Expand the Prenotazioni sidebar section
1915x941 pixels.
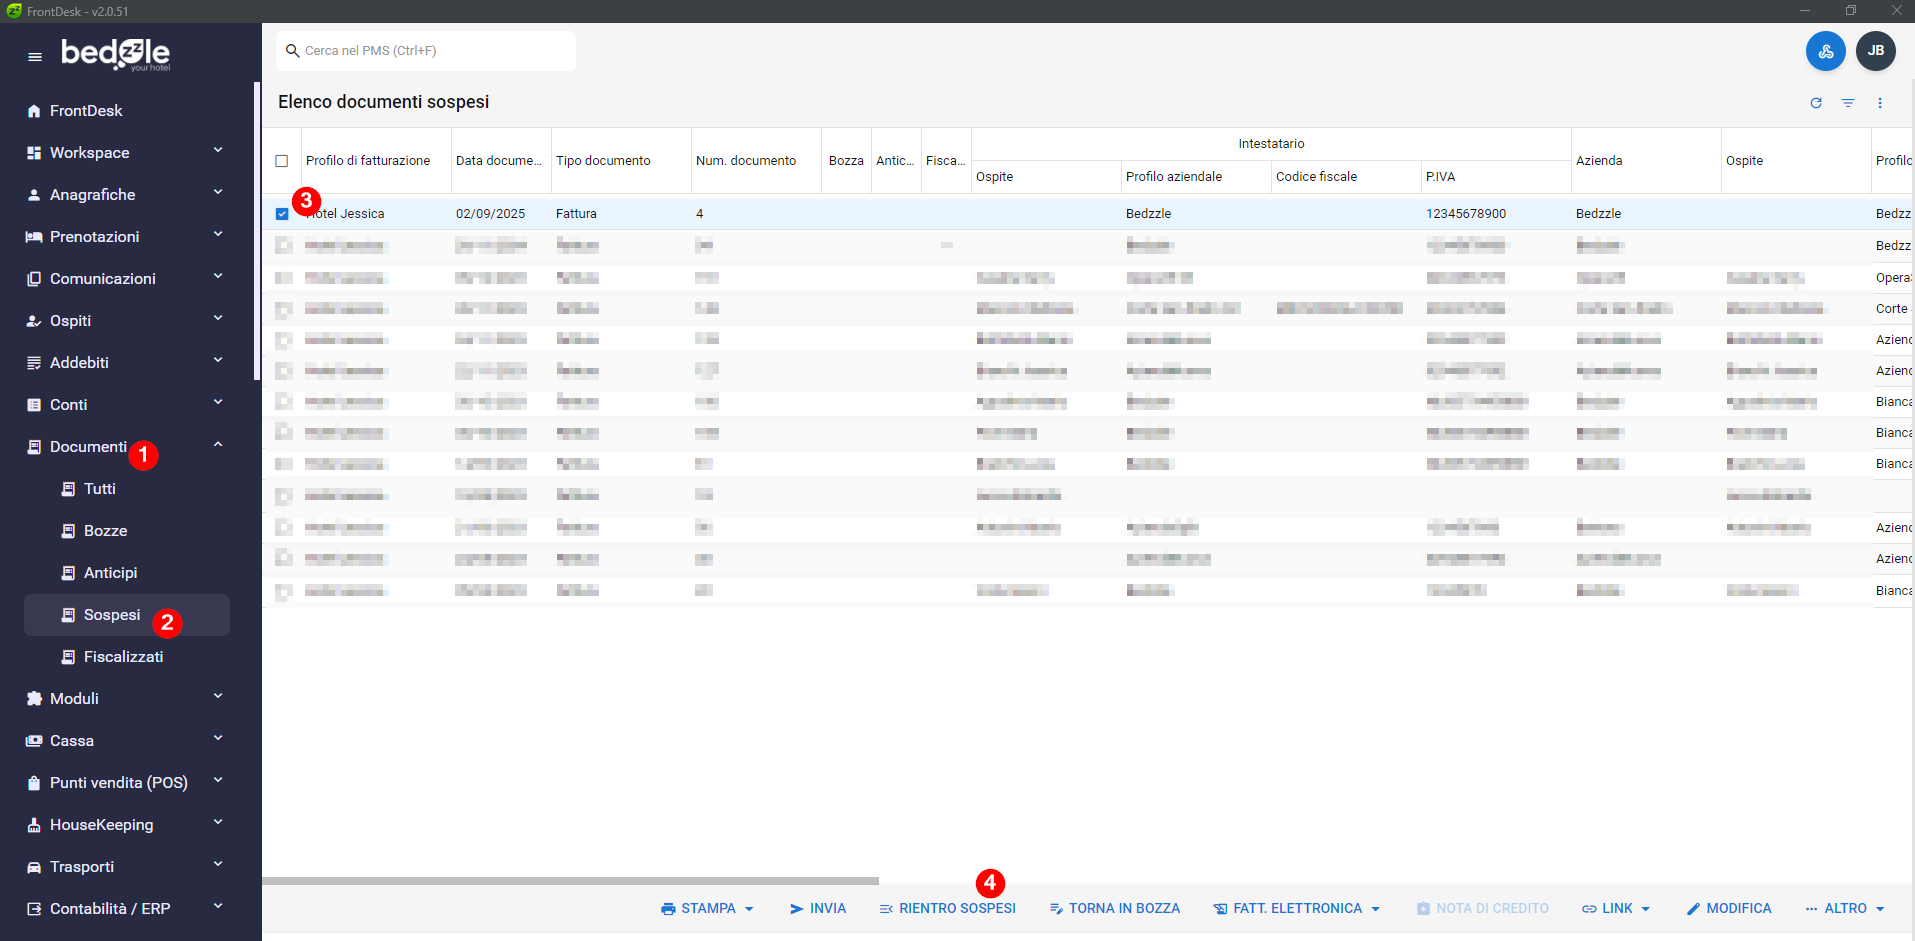point(218,235)
